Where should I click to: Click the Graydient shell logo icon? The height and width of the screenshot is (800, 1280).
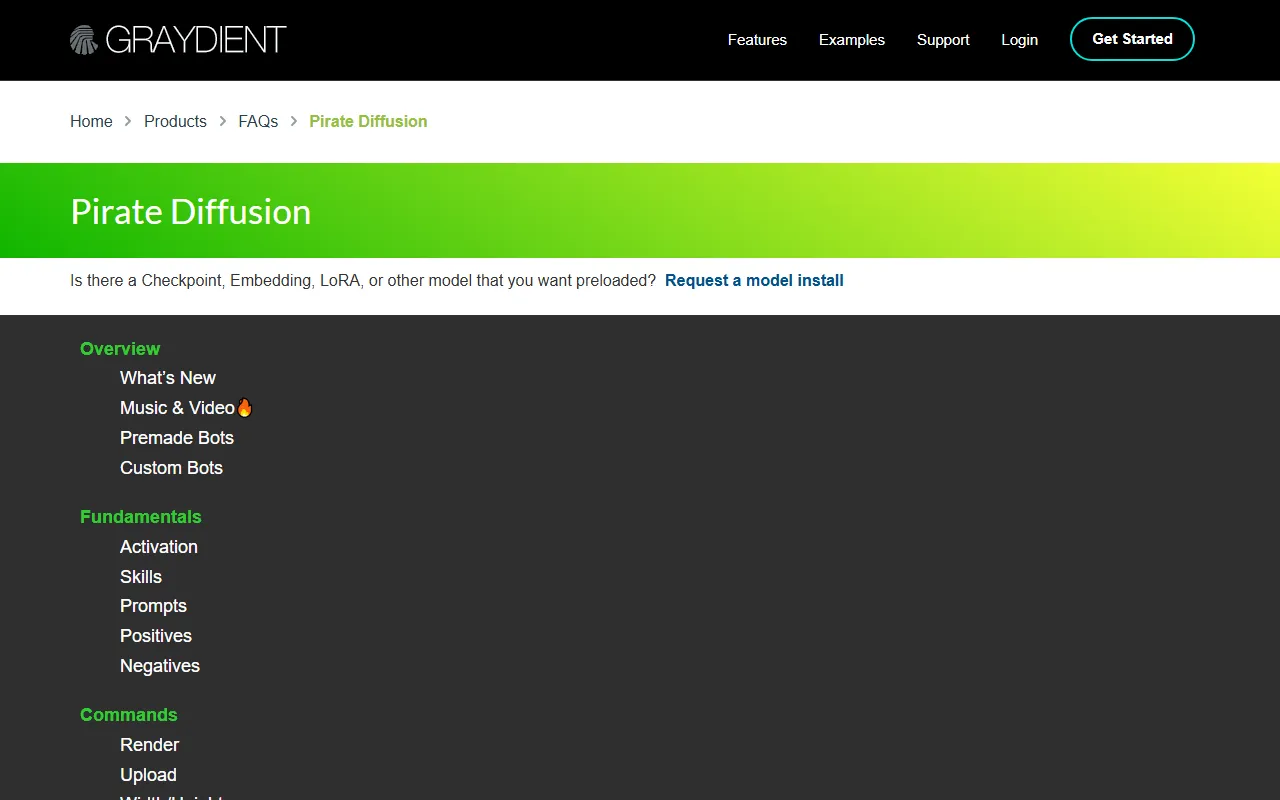coord(84,40)
